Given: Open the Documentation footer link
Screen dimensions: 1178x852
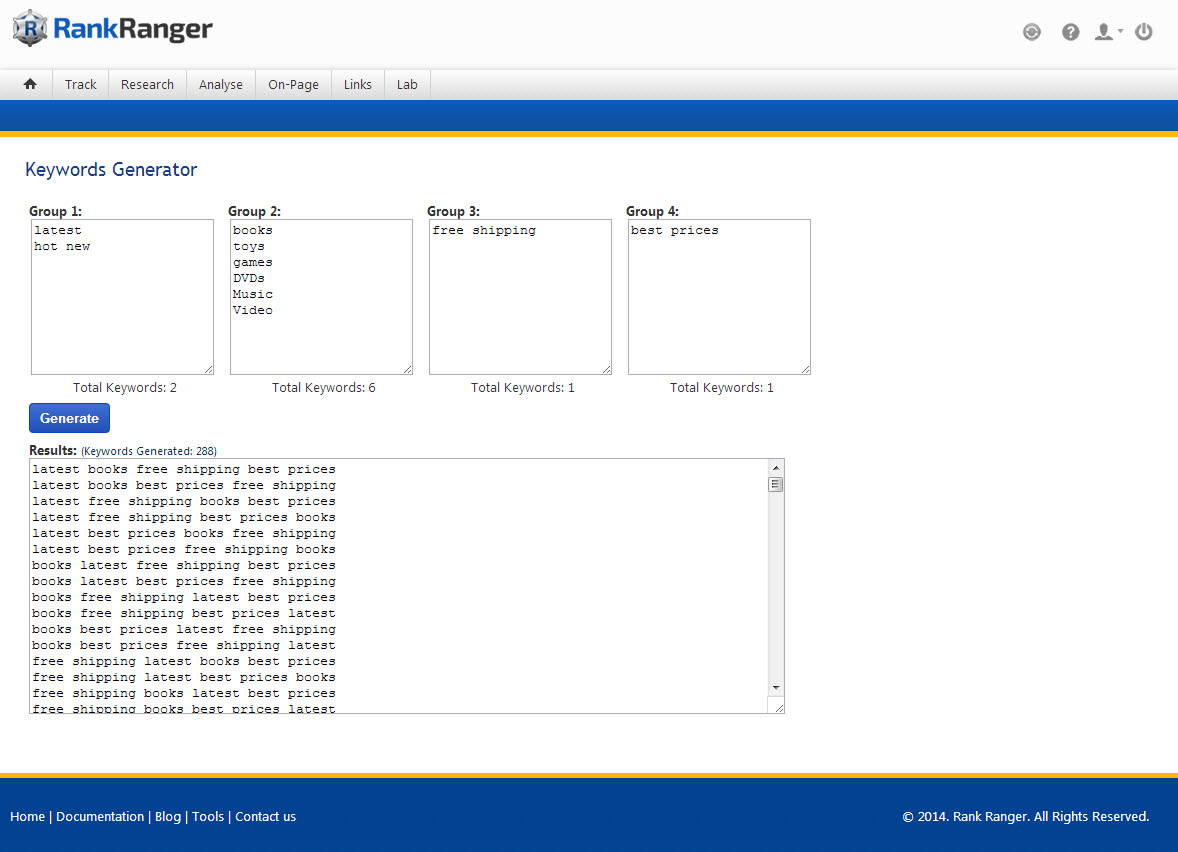Looking at the screenshot, I should (x=100, y=817).
